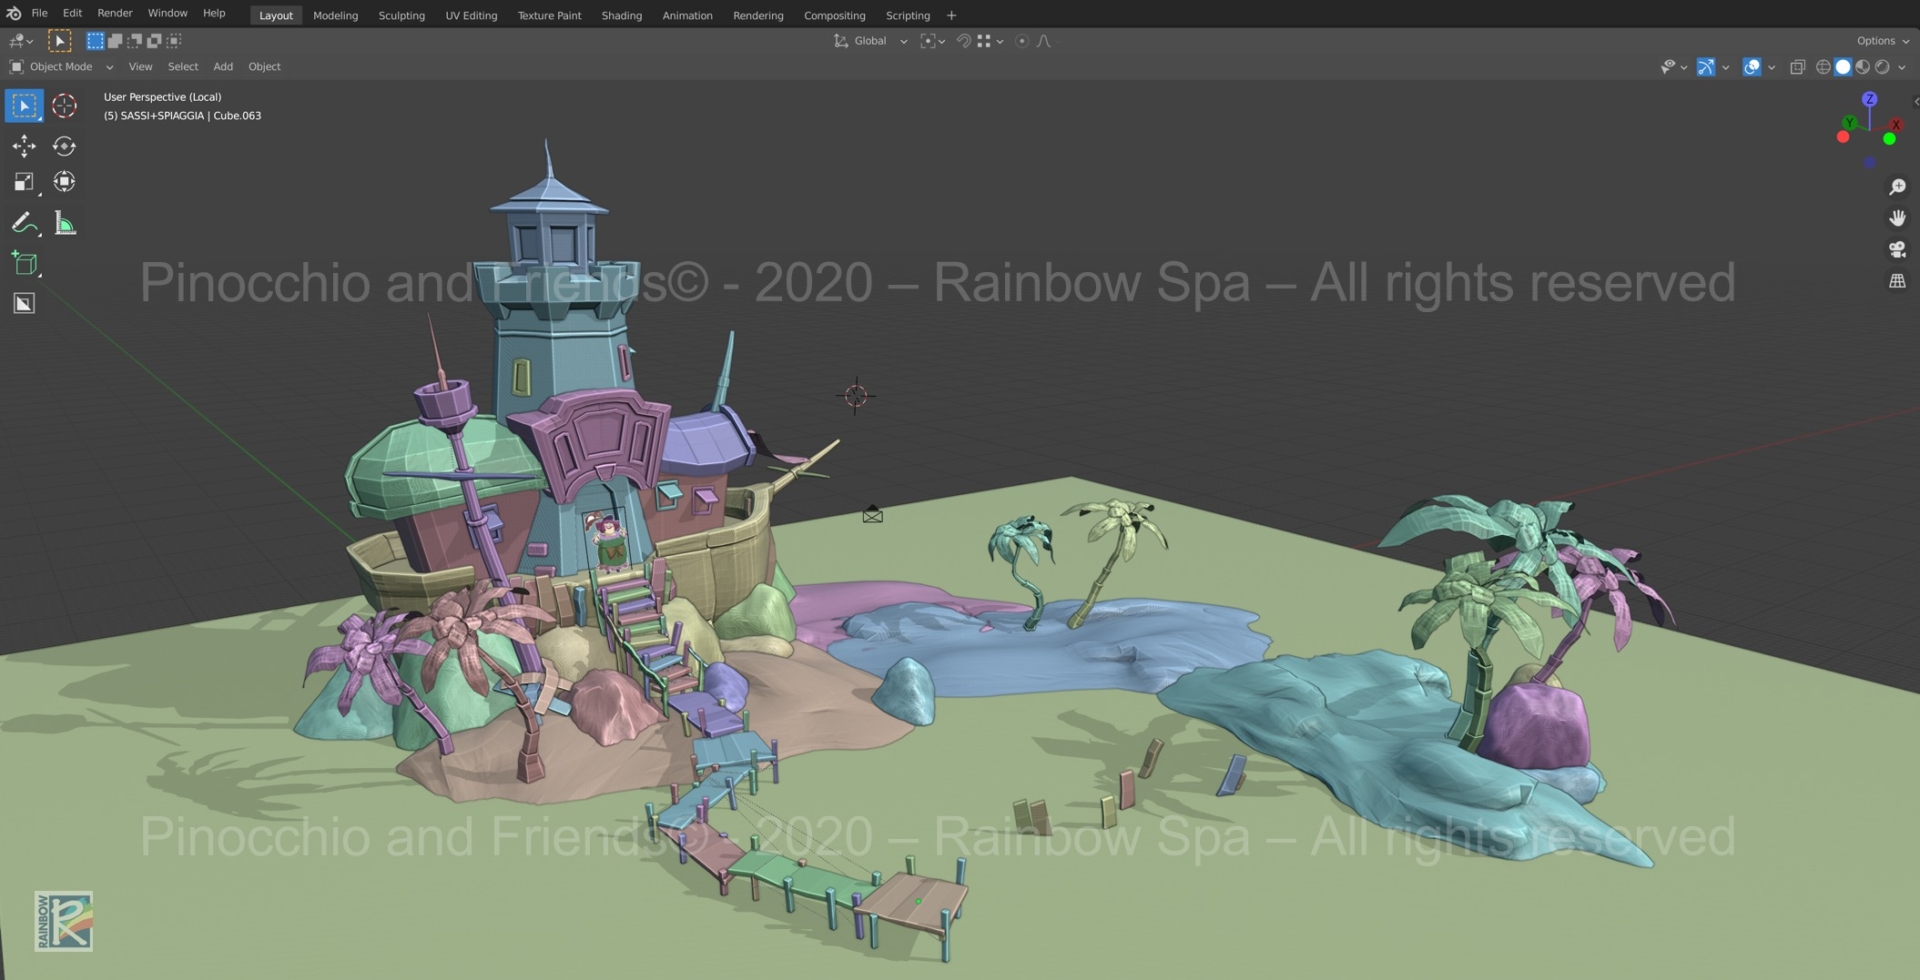Open the viewport View menu
This screenshot has height=980, width=1920.
click(140, 67)
